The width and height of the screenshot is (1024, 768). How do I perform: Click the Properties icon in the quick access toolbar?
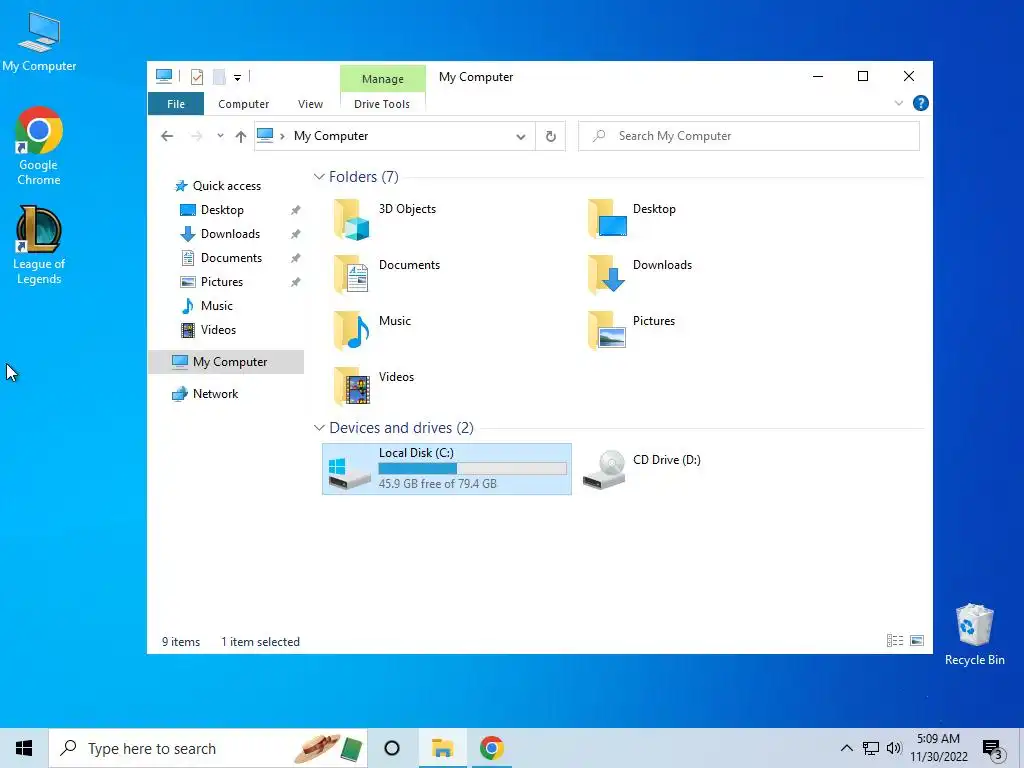197,77
